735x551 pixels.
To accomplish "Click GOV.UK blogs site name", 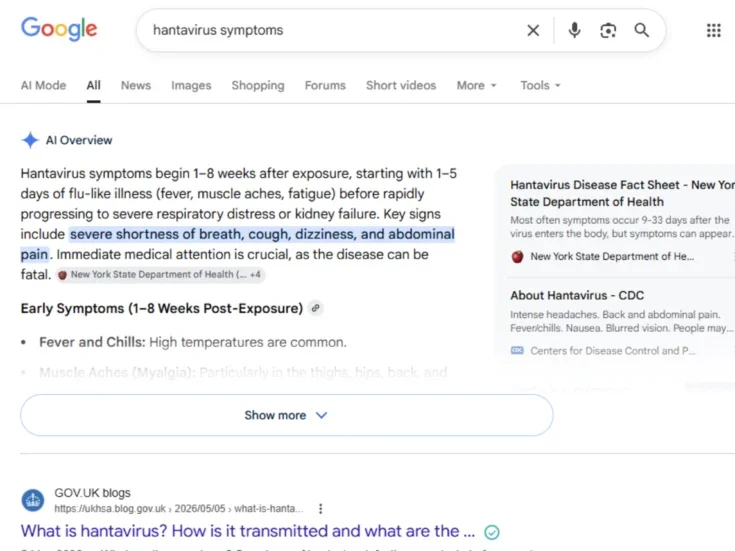I will (92, 493).
